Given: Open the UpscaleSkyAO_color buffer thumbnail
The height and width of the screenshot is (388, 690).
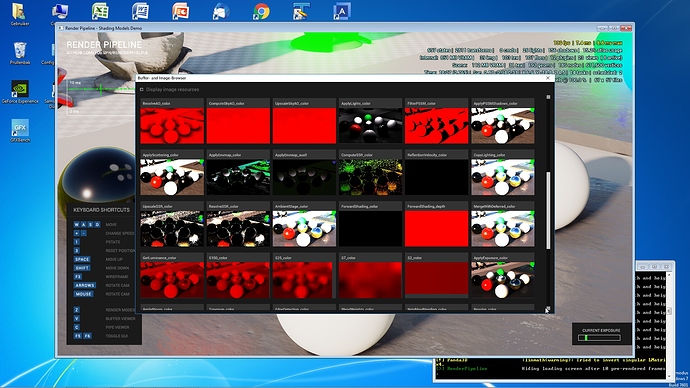Looking at the screenshot, I should click(304, 126).
